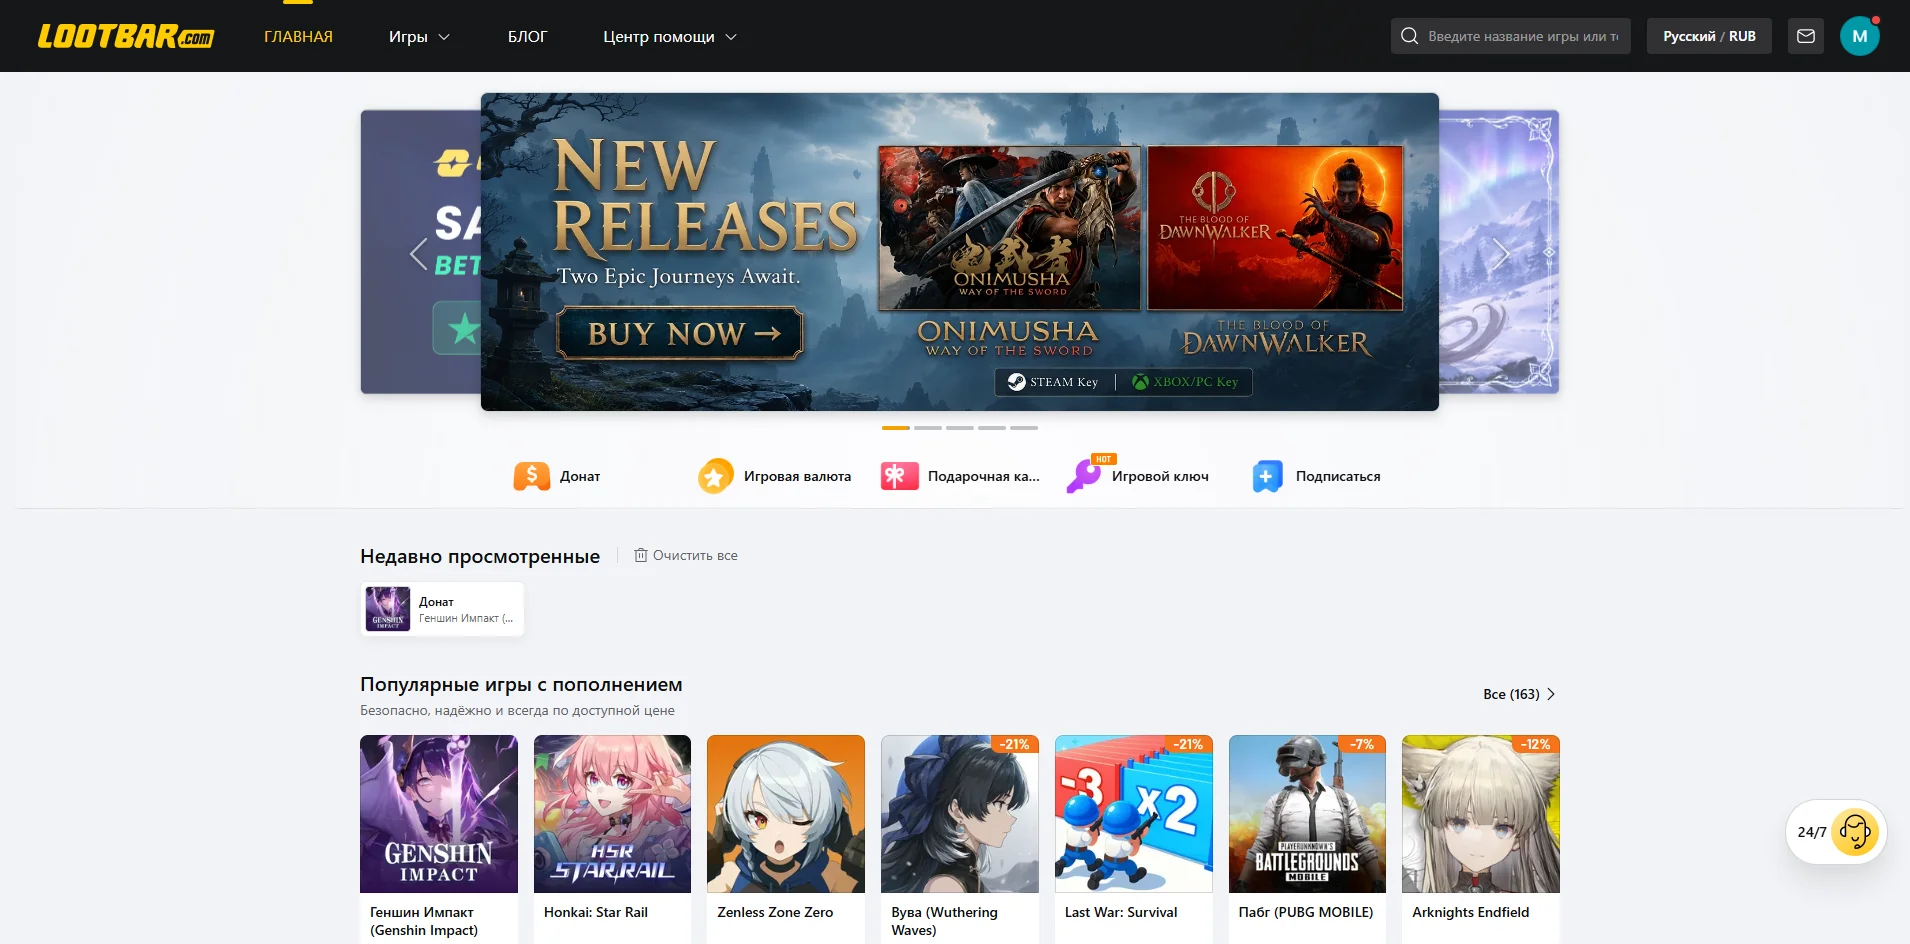Click the Донат orange dollar icon
1910x944 pixels.
coord(532,476)
